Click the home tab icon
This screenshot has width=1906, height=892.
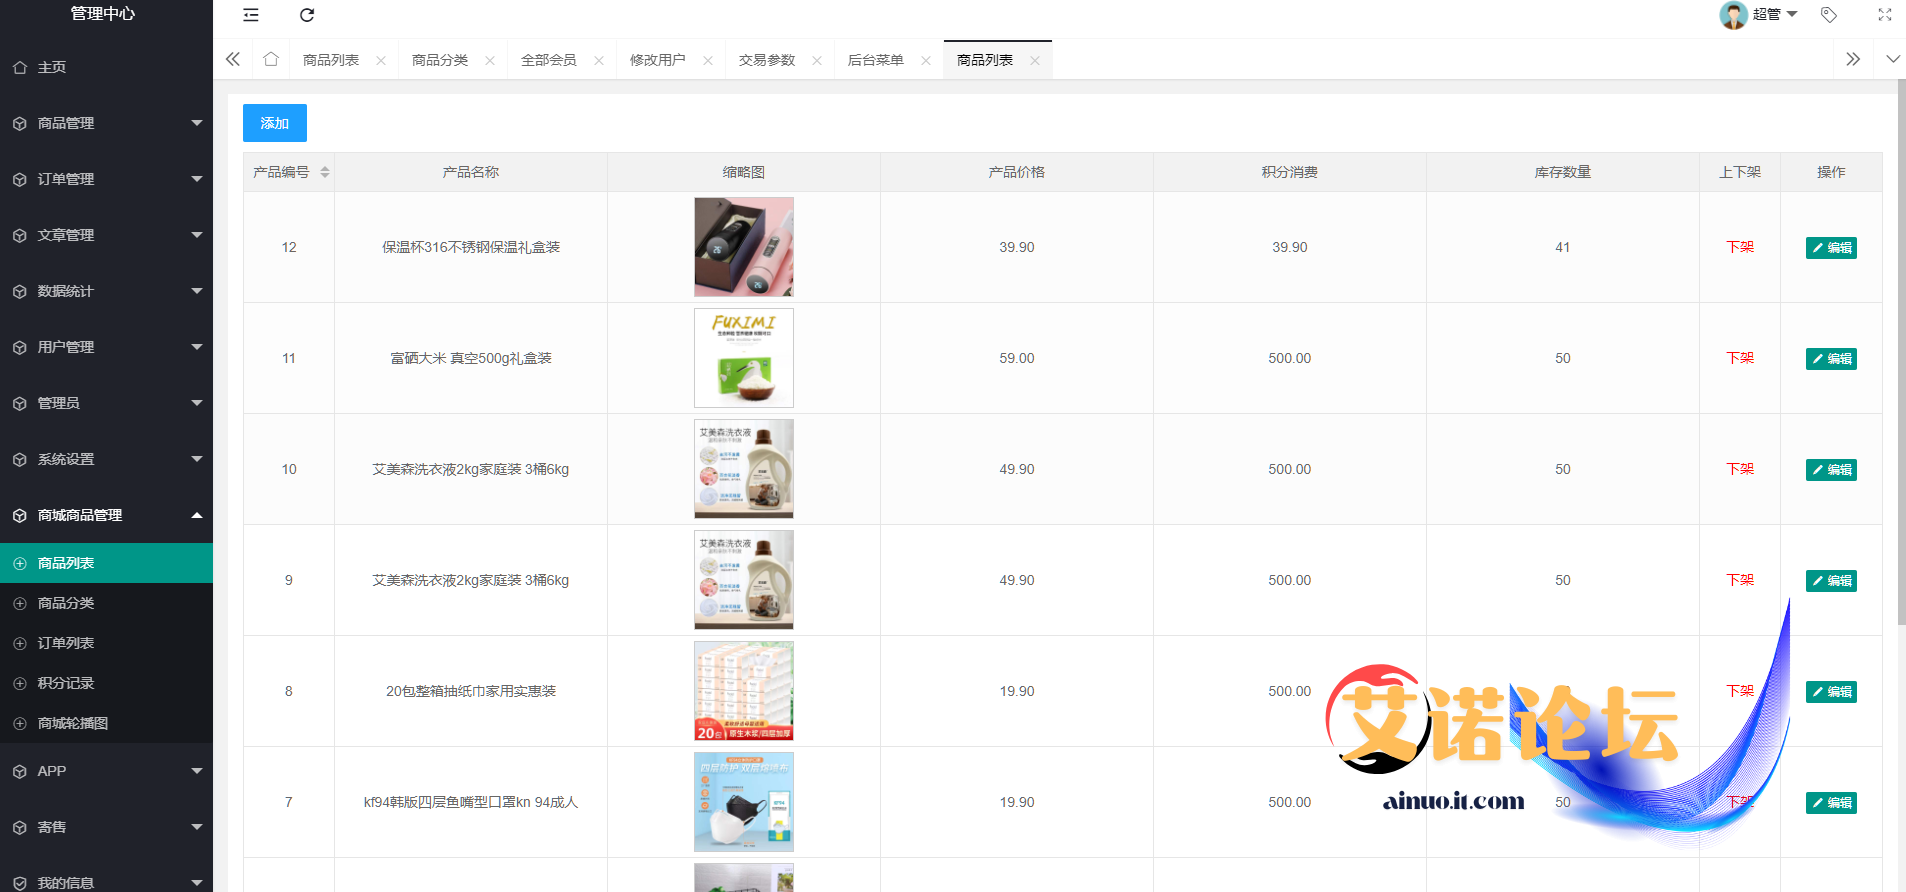271,60
